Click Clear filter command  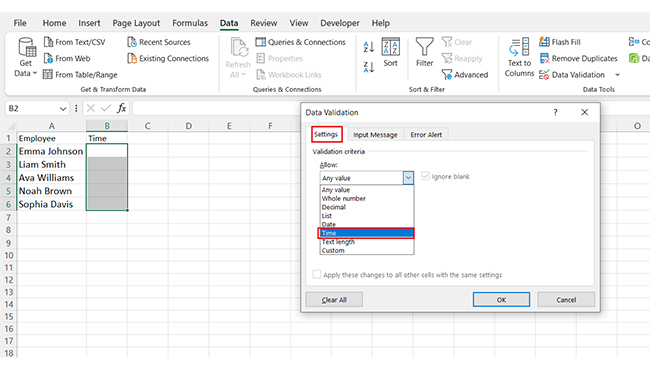(457, 42)
